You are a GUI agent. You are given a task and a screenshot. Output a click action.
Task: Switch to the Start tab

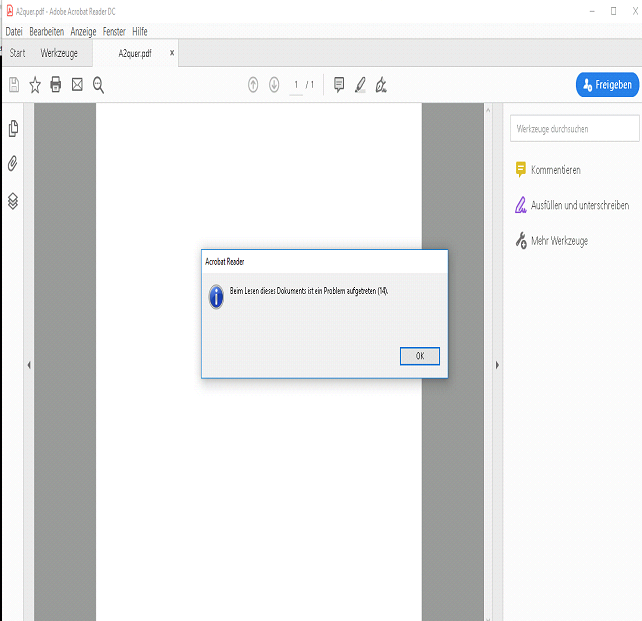coord(17,53)
